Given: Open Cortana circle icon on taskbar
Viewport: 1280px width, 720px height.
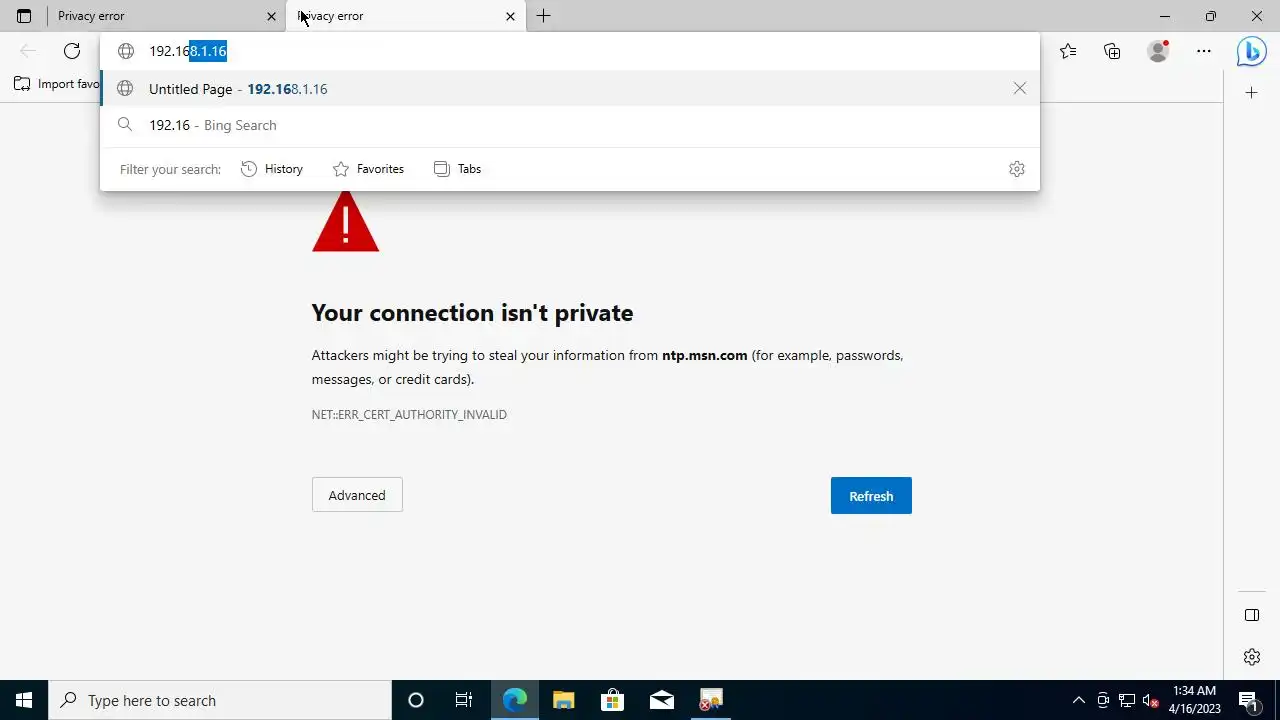Looking at the screenshot, I should [416, 700].
